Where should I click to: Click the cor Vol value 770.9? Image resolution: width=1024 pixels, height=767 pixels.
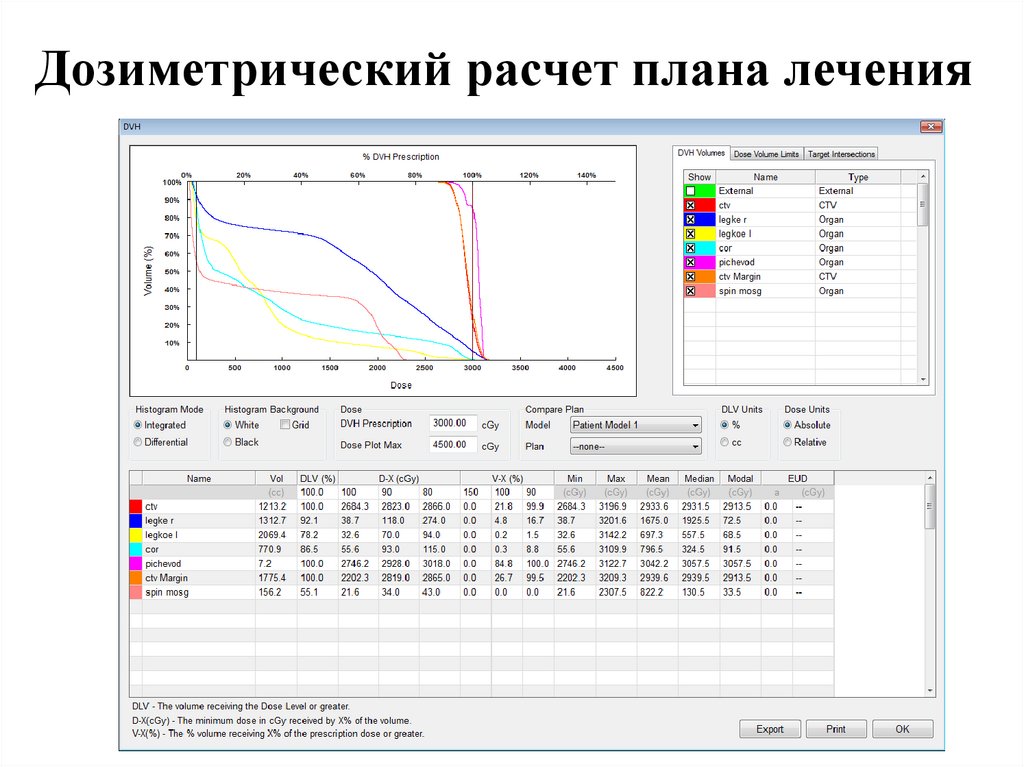click(x=270, y=549)
